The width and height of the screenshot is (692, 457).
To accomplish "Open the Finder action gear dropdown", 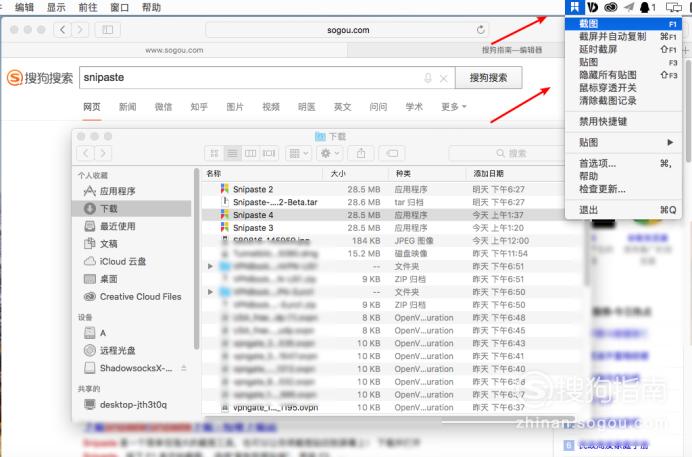I will click(330, 154).
